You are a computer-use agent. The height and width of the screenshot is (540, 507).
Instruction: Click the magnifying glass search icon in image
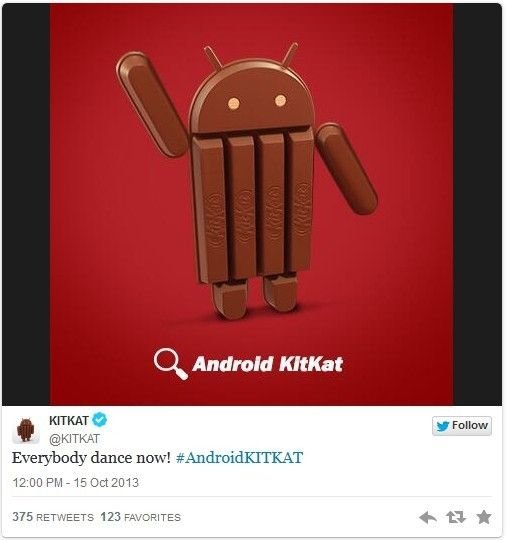[170, 364]
